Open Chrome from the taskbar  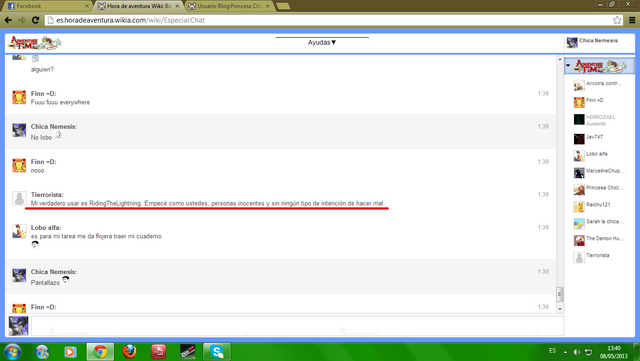click(x=100, y=352)
